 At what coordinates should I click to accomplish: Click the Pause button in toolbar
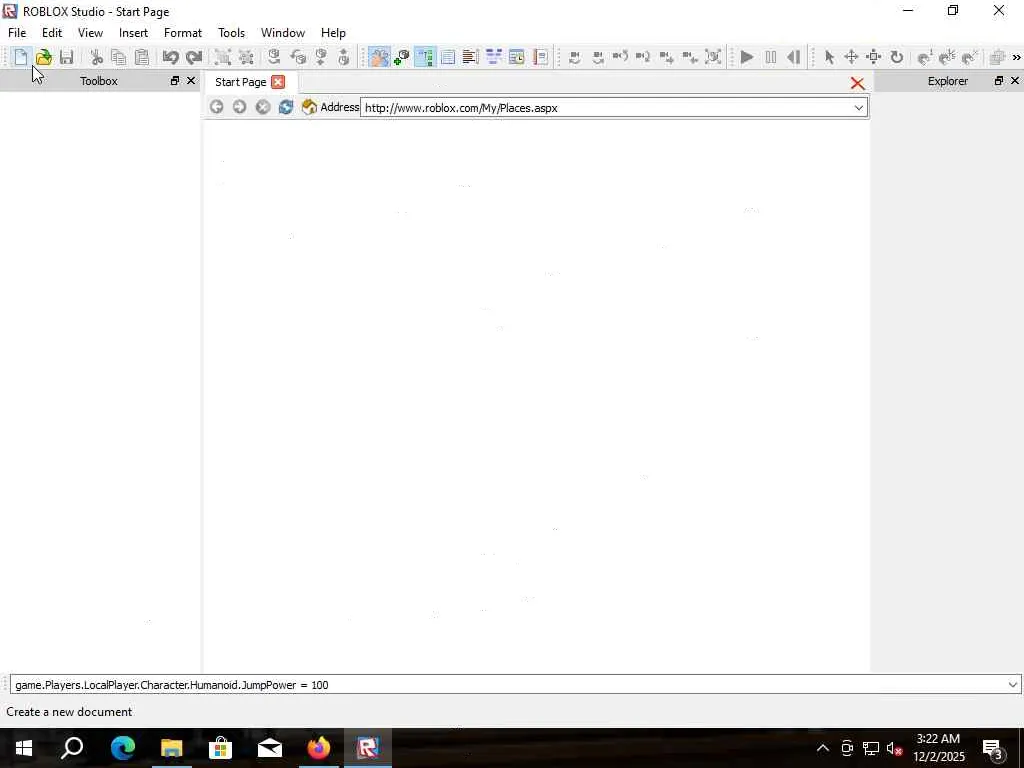(771, 57)
